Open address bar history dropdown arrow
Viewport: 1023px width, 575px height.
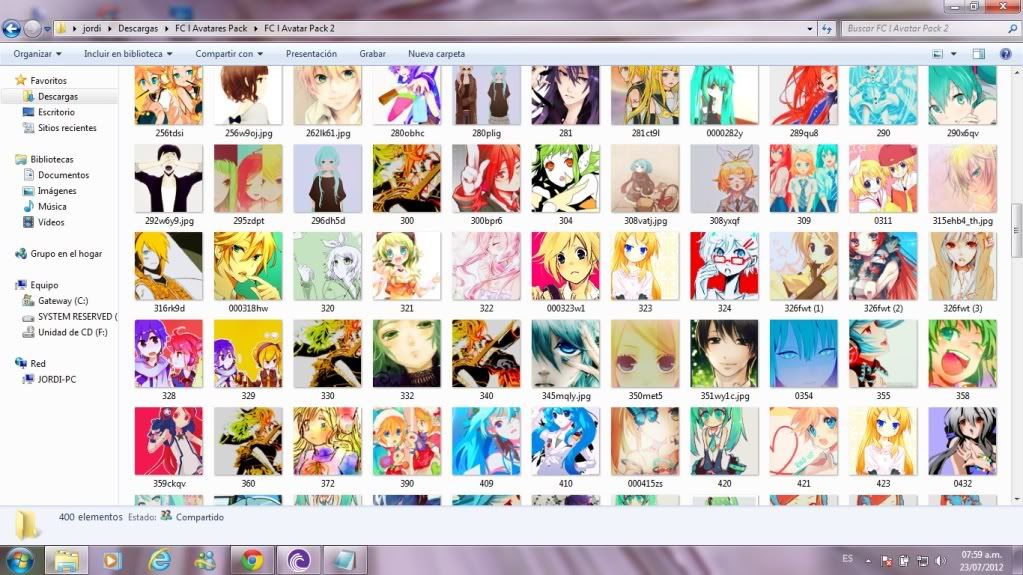point(810,29)
